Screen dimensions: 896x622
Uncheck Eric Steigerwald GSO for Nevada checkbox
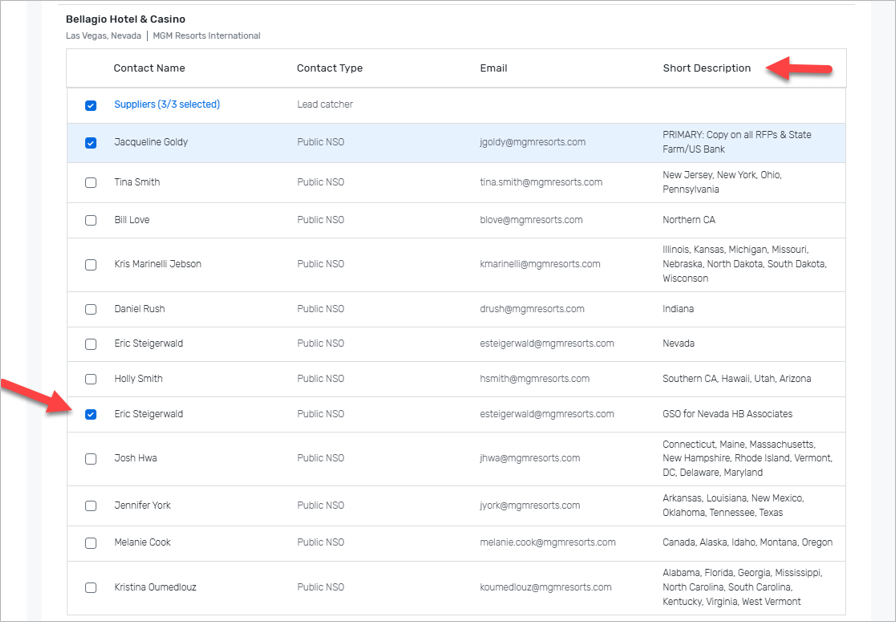[91, 414]
